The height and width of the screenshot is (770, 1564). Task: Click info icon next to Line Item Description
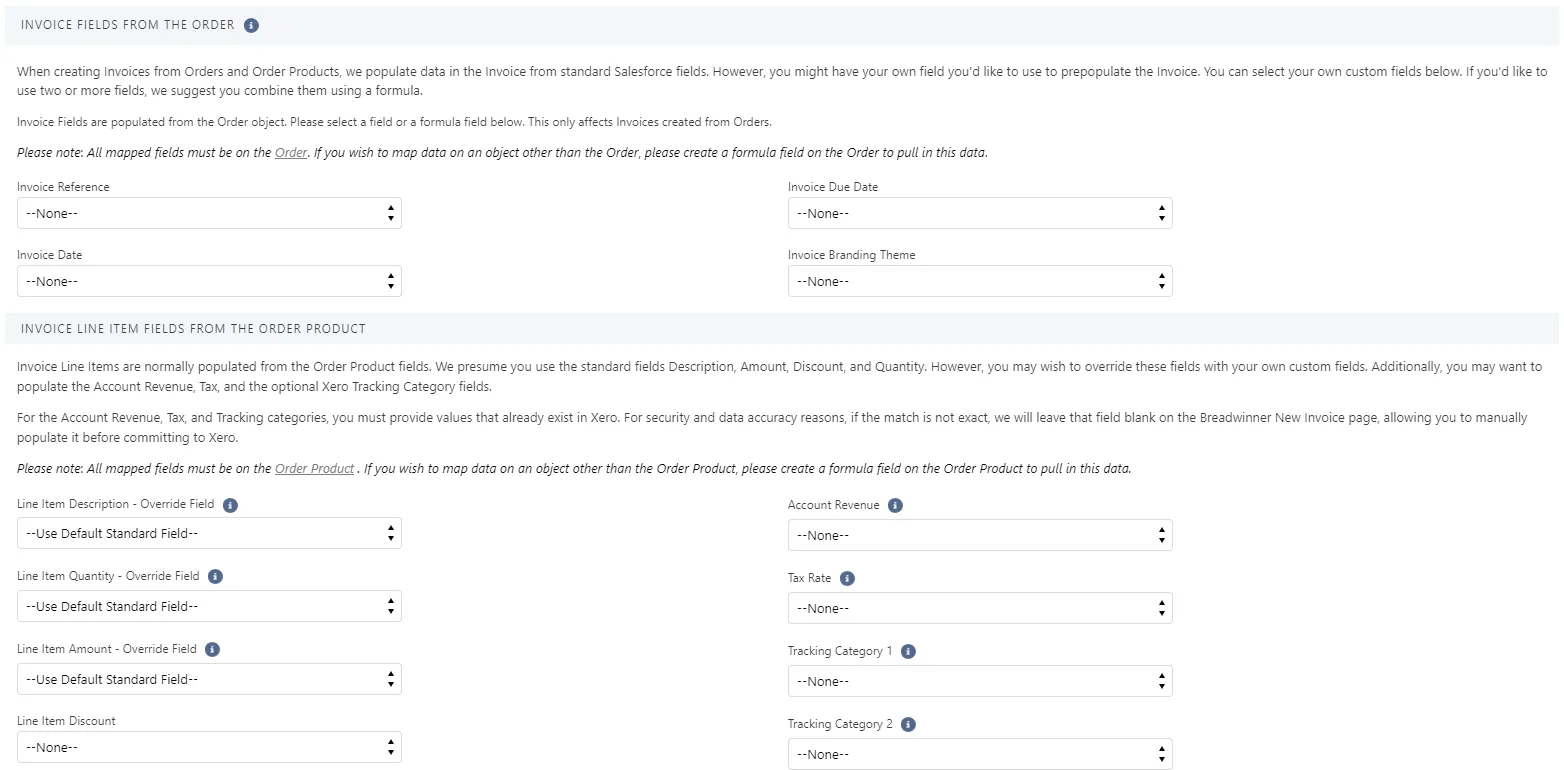pos(230,505)
